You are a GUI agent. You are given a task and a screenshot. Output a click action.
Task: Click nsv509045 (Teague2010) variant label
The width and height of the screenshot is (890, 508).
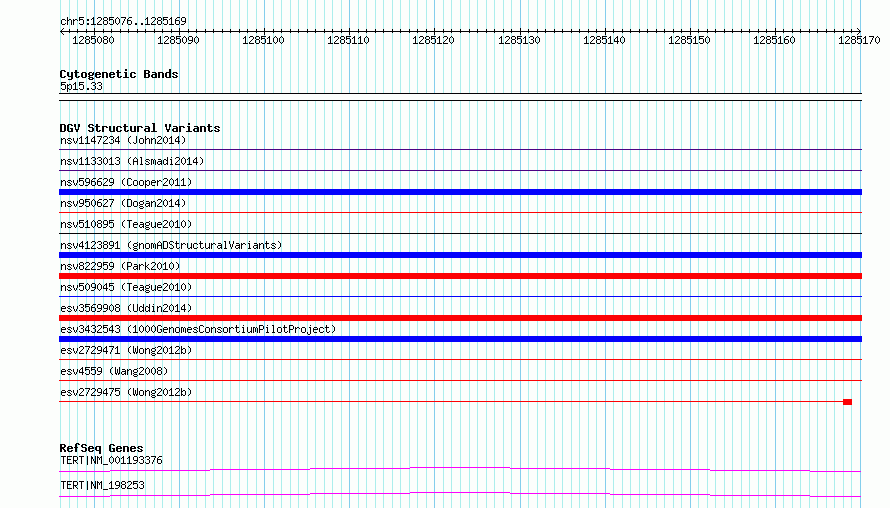click(126, 287)
